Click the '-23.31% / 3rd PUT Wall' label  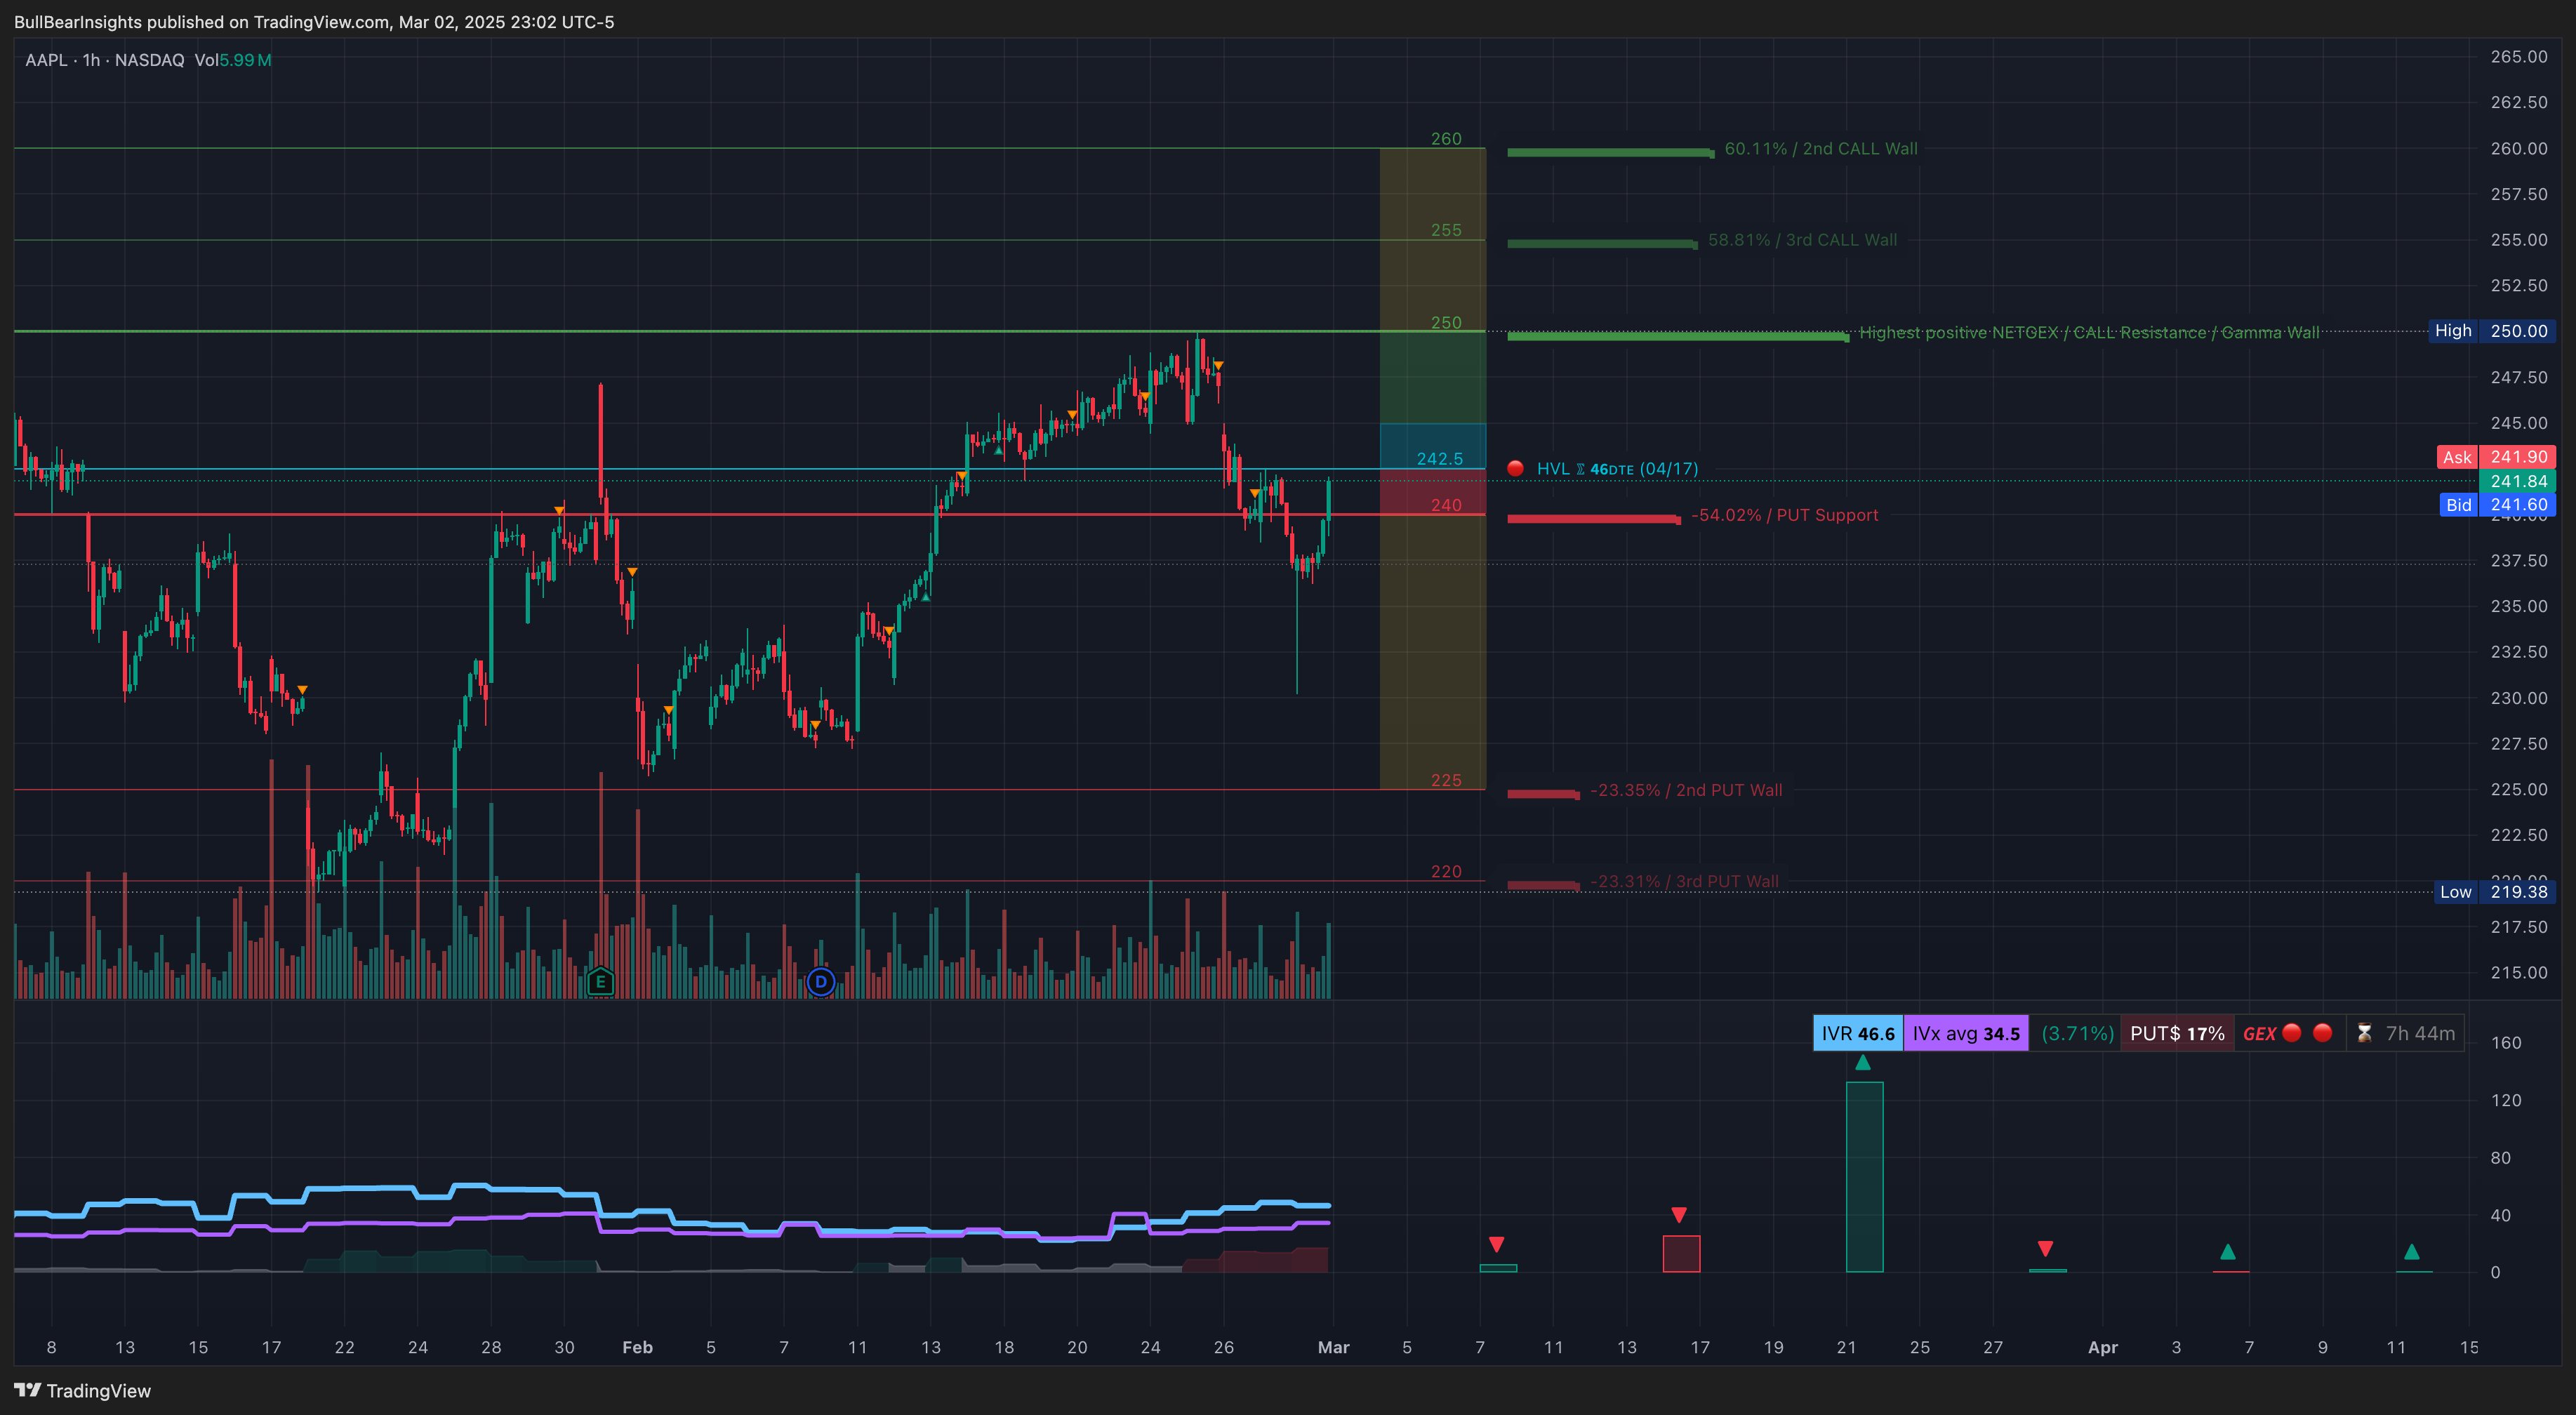1684,881
